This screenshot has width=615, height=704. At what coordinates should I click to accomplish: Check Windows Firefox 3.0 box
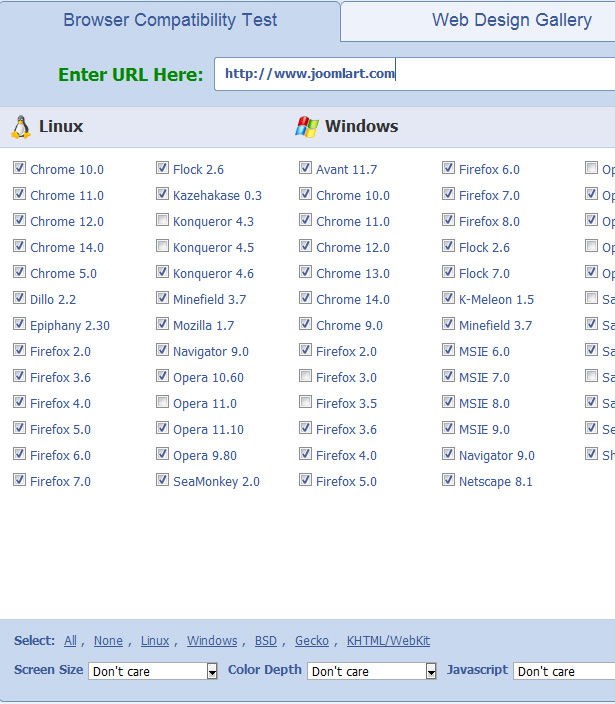305,376
